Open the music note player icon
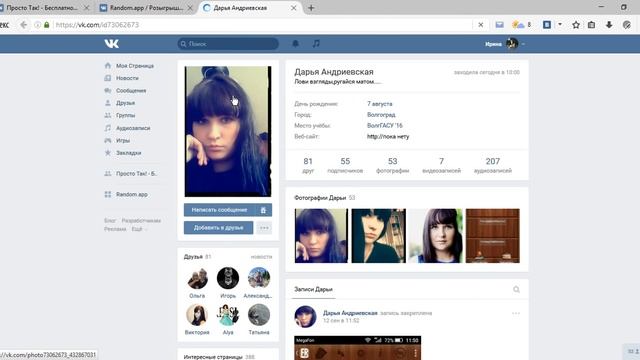Image resolution: width=640 pixels, height=360 pixels. click(316, 43)
